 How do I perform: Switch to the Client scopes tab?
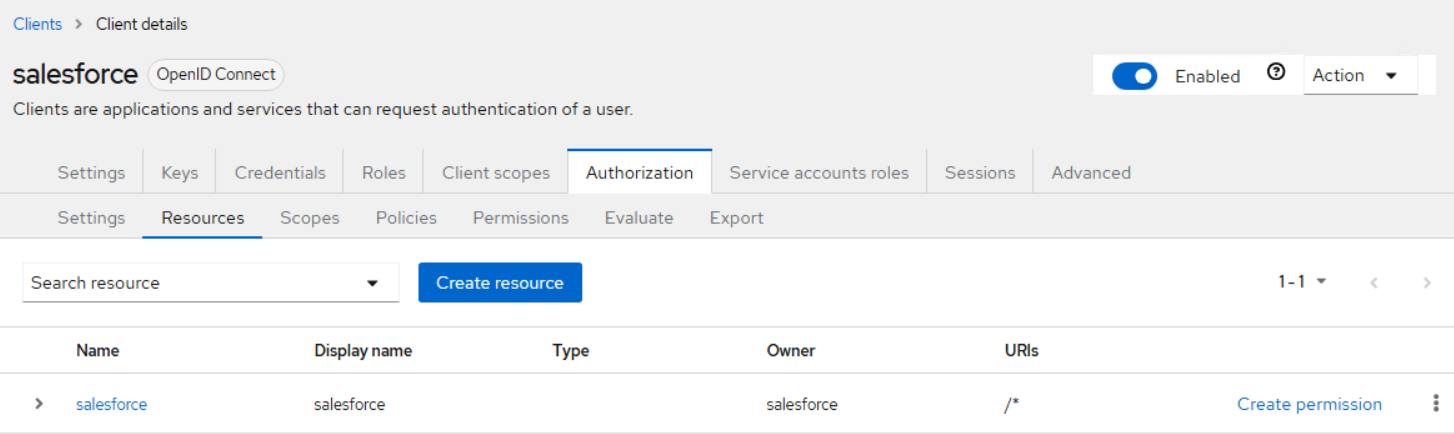coord(496,173)
